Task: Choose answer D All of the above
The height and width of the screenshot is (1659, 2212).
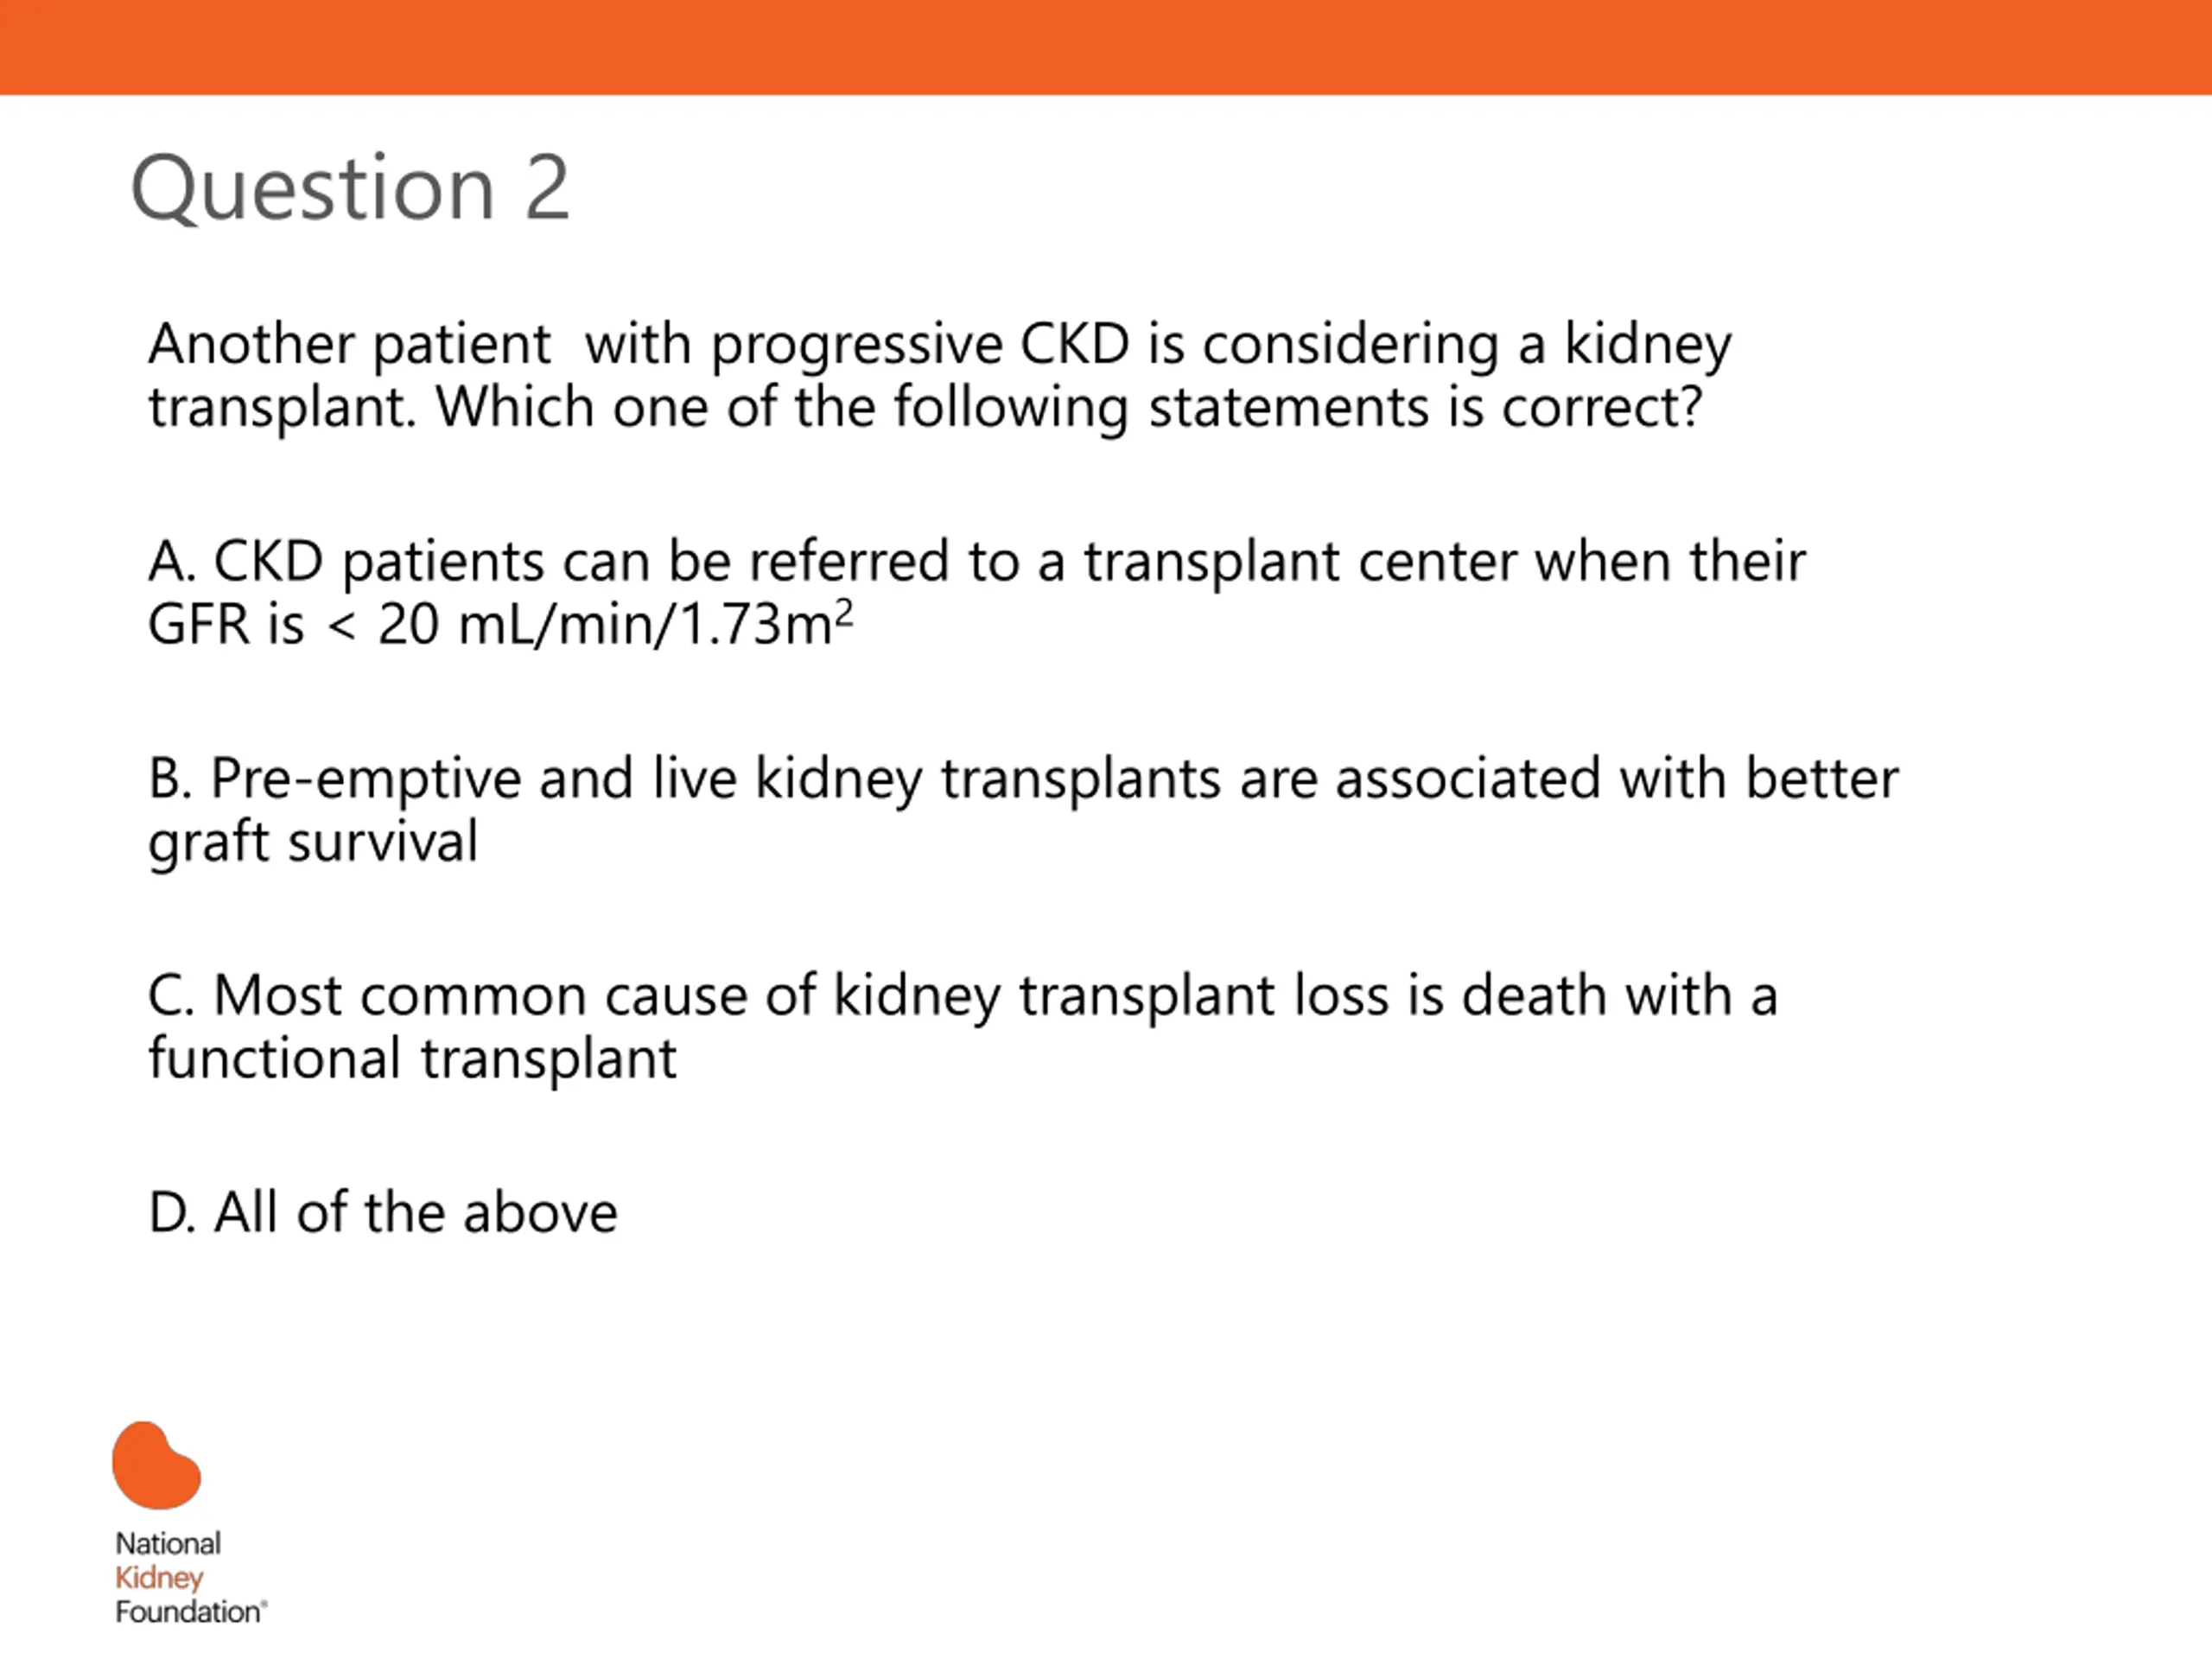Action: tap(382, 1213)
